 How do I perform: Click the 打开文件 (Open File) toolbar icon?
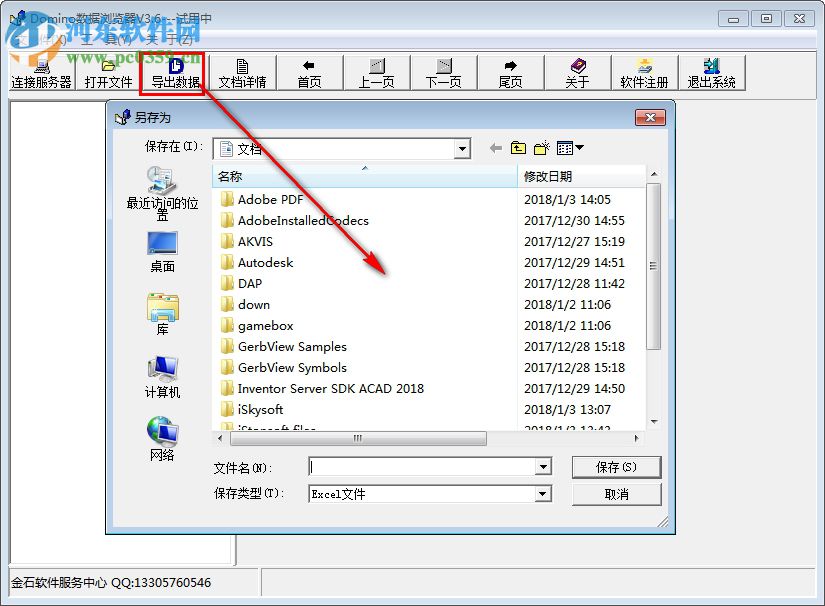click(110, 72)
